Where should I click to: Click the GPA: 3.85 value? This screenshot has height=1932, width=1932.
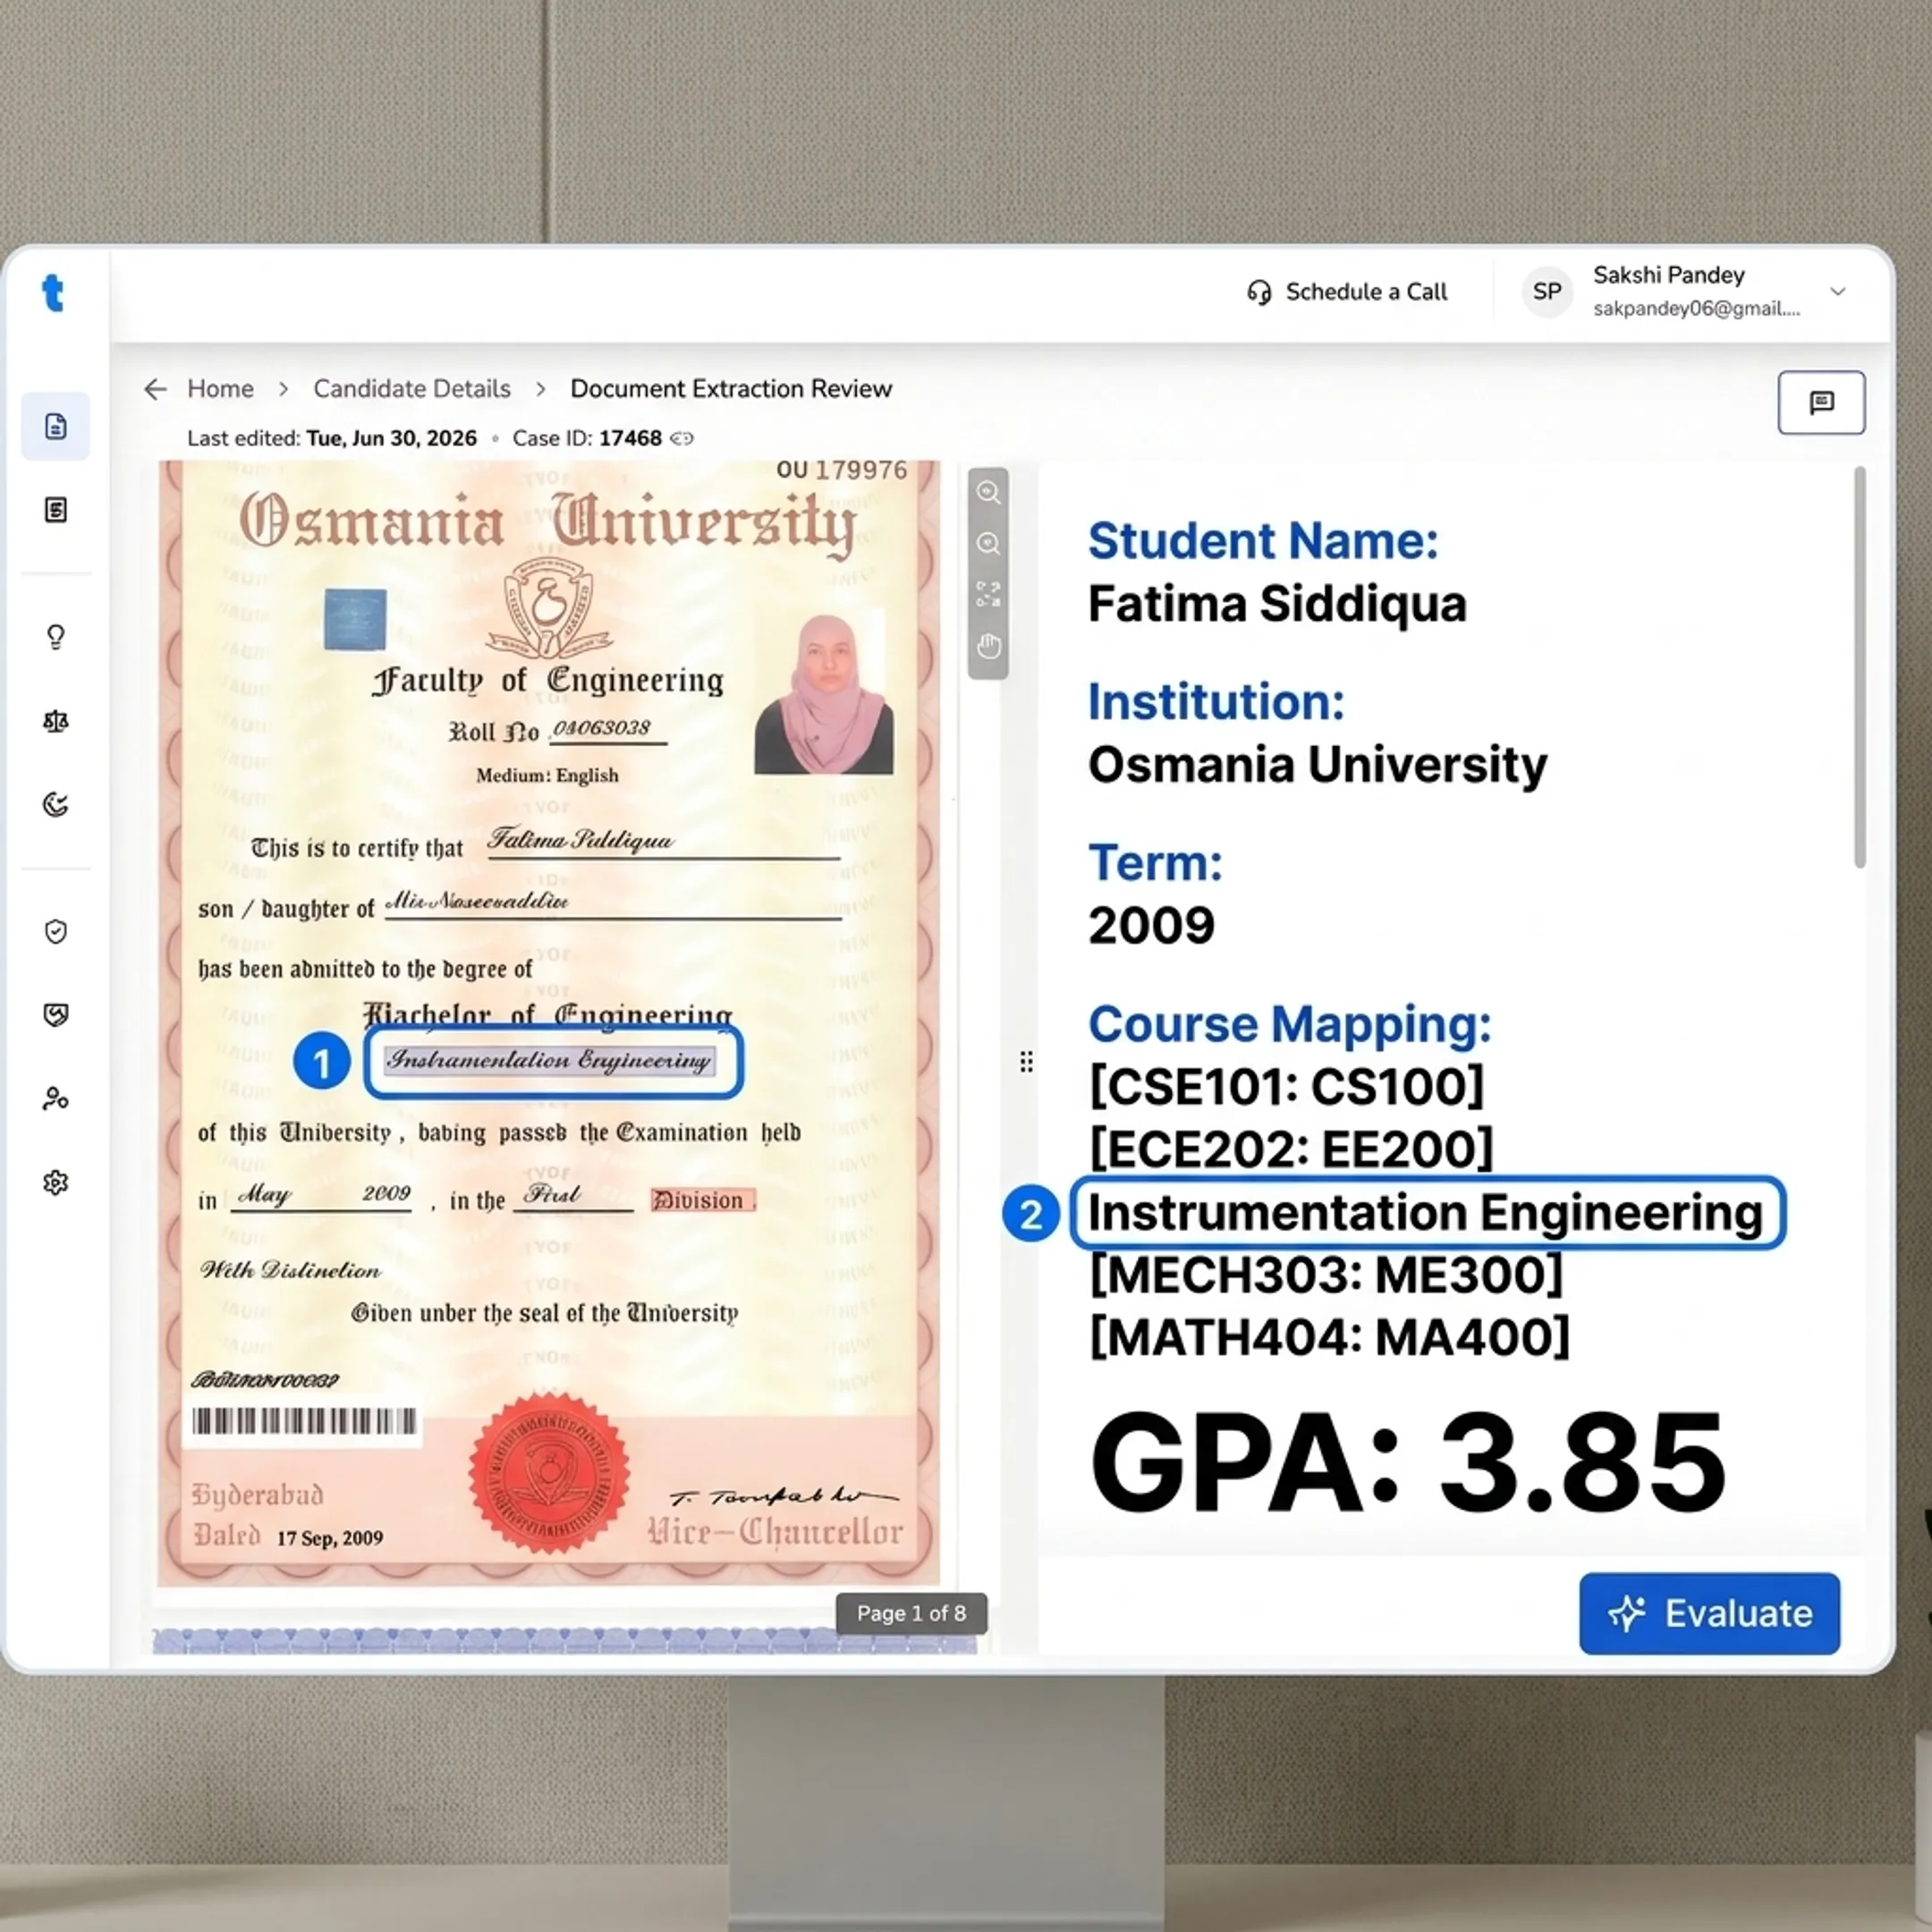(1408, 1464)
